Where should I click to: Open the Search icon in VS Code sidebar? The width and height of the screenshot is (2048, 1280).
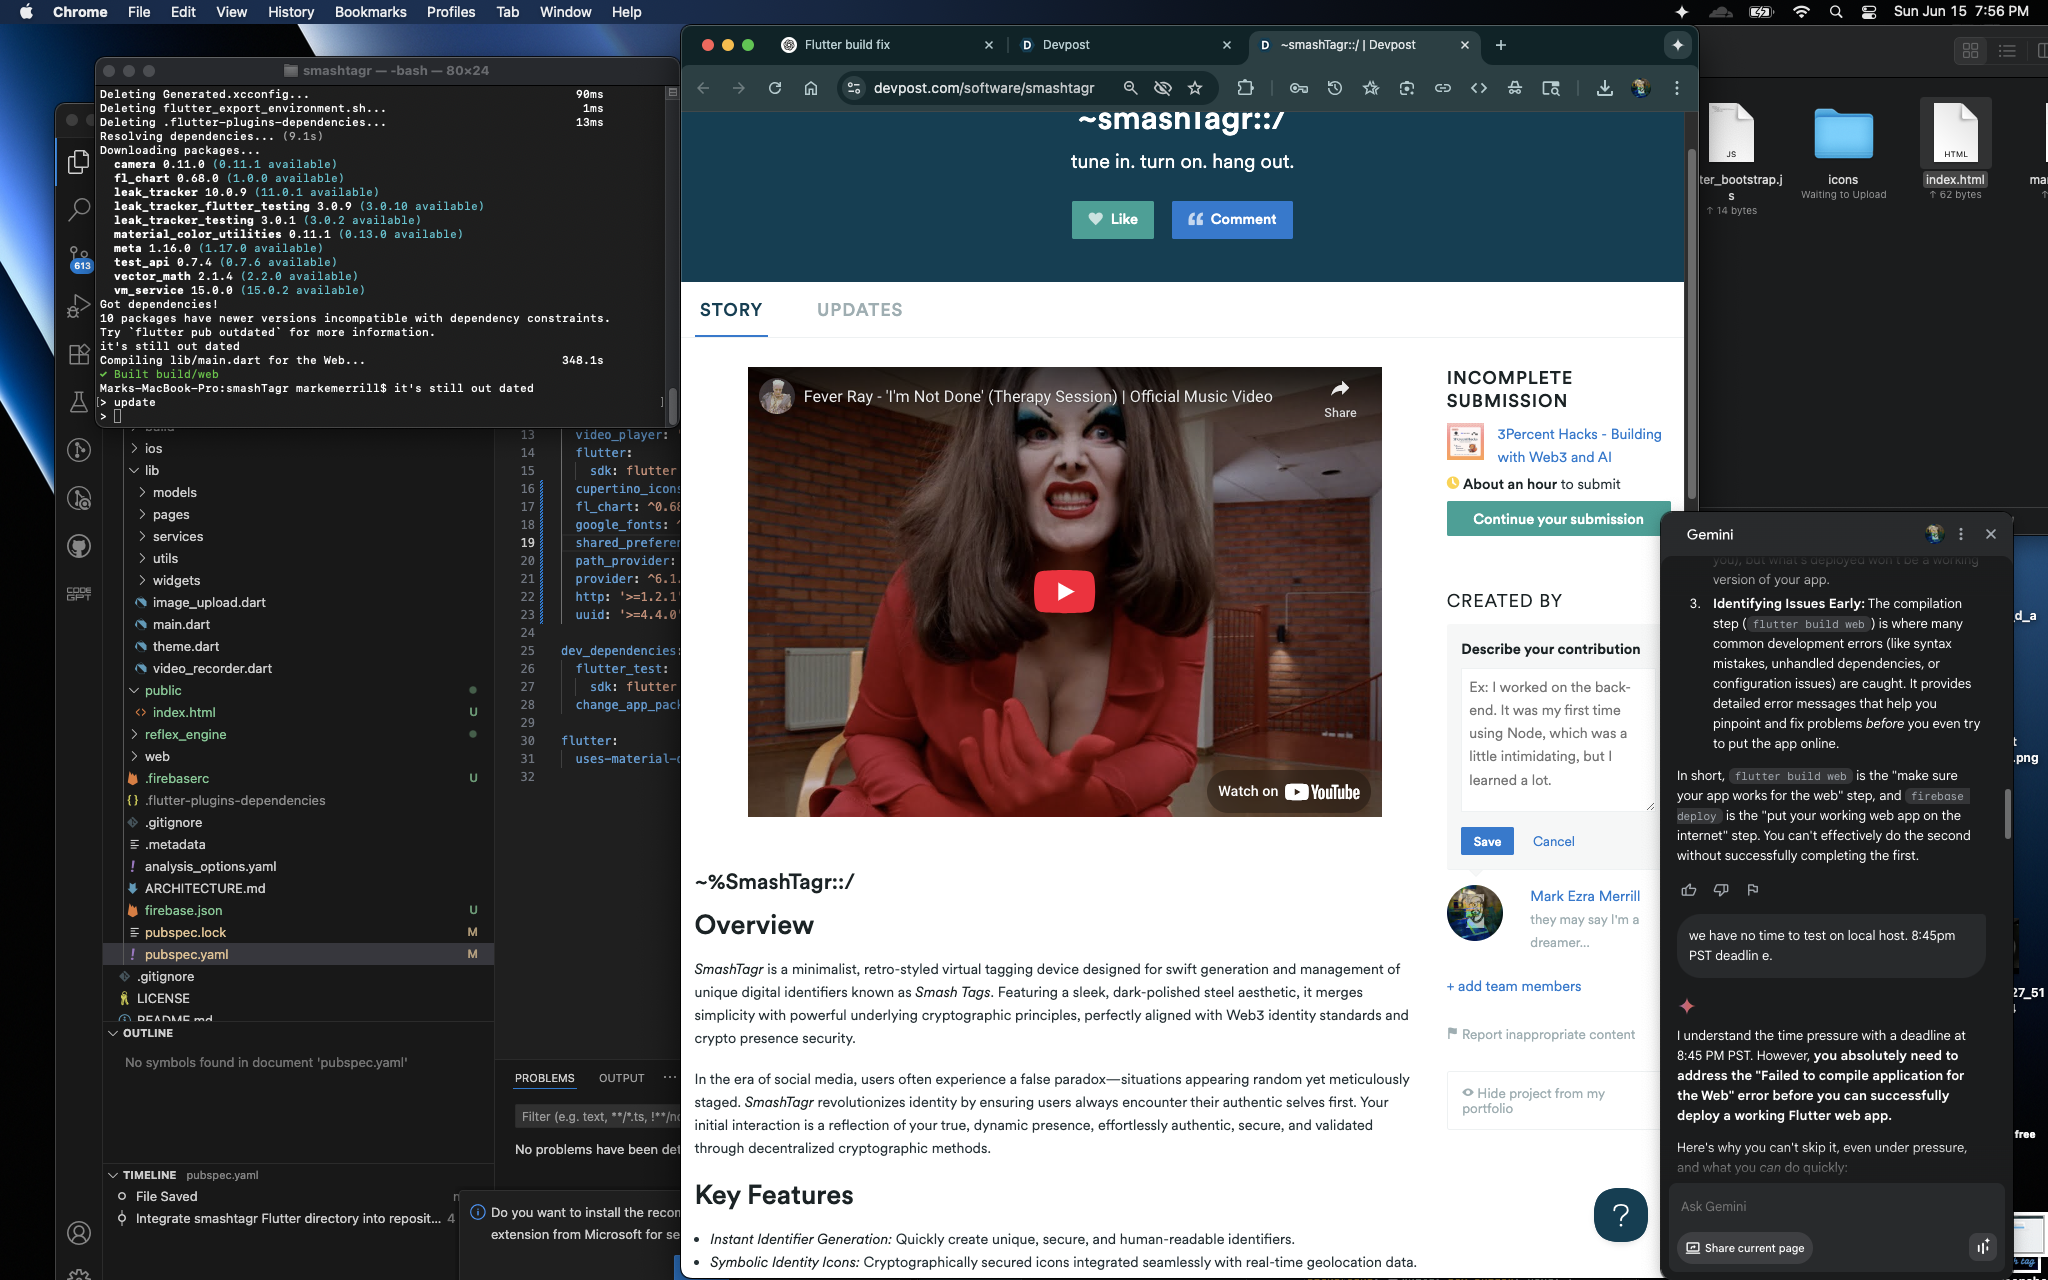click(x=79, y=209)
